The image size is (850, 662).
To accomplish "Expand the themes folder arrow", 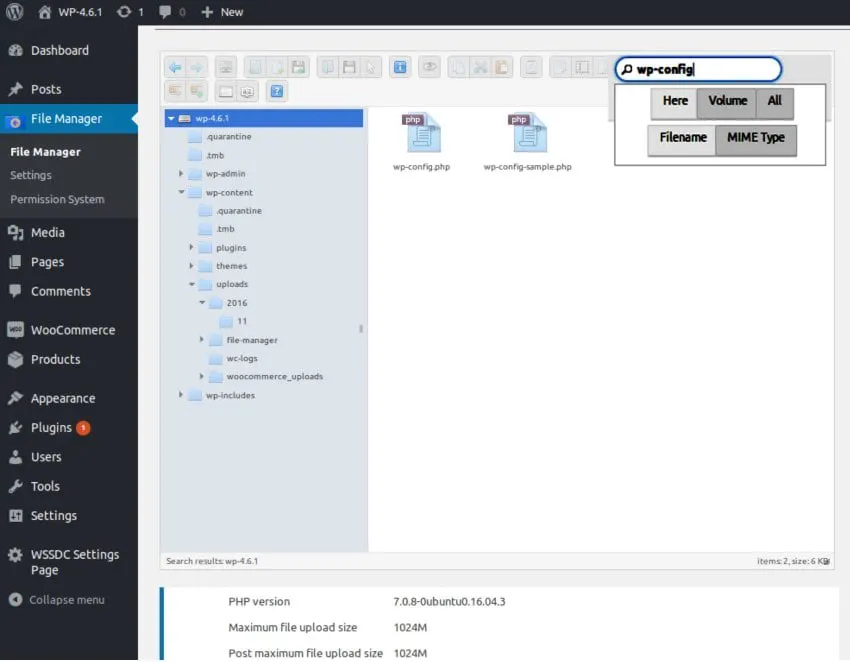I will [191, 266].
